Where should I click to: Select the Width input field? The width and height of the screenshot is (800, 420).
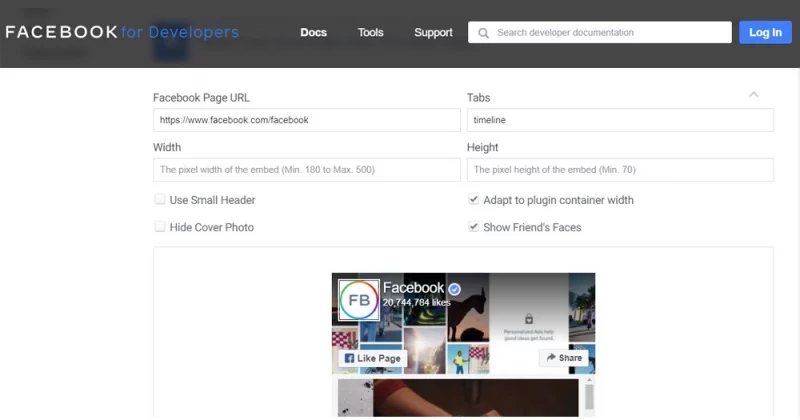[306, 170]
